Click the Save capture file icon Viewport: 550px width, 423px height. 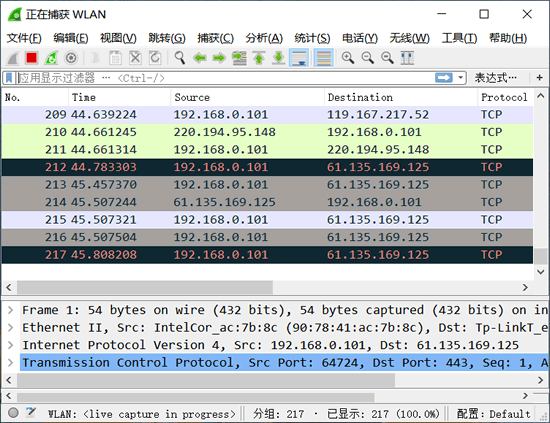[115, 58]
